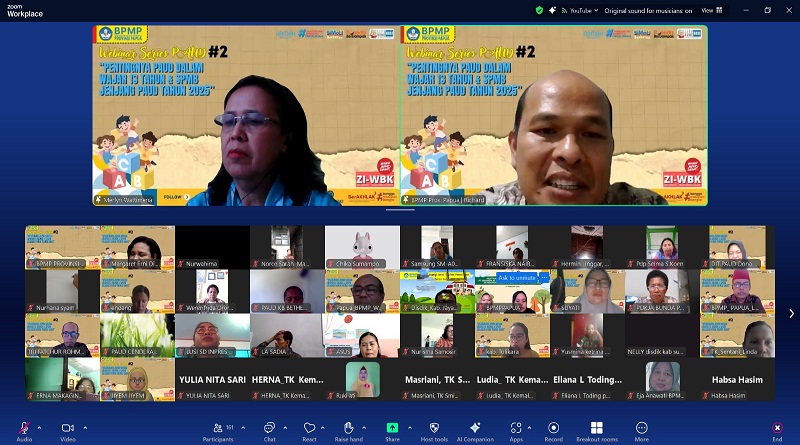Click the Zoom Workplace logo
The width and height of the screenshot is (800, 445).
click(x=24, y=11)
